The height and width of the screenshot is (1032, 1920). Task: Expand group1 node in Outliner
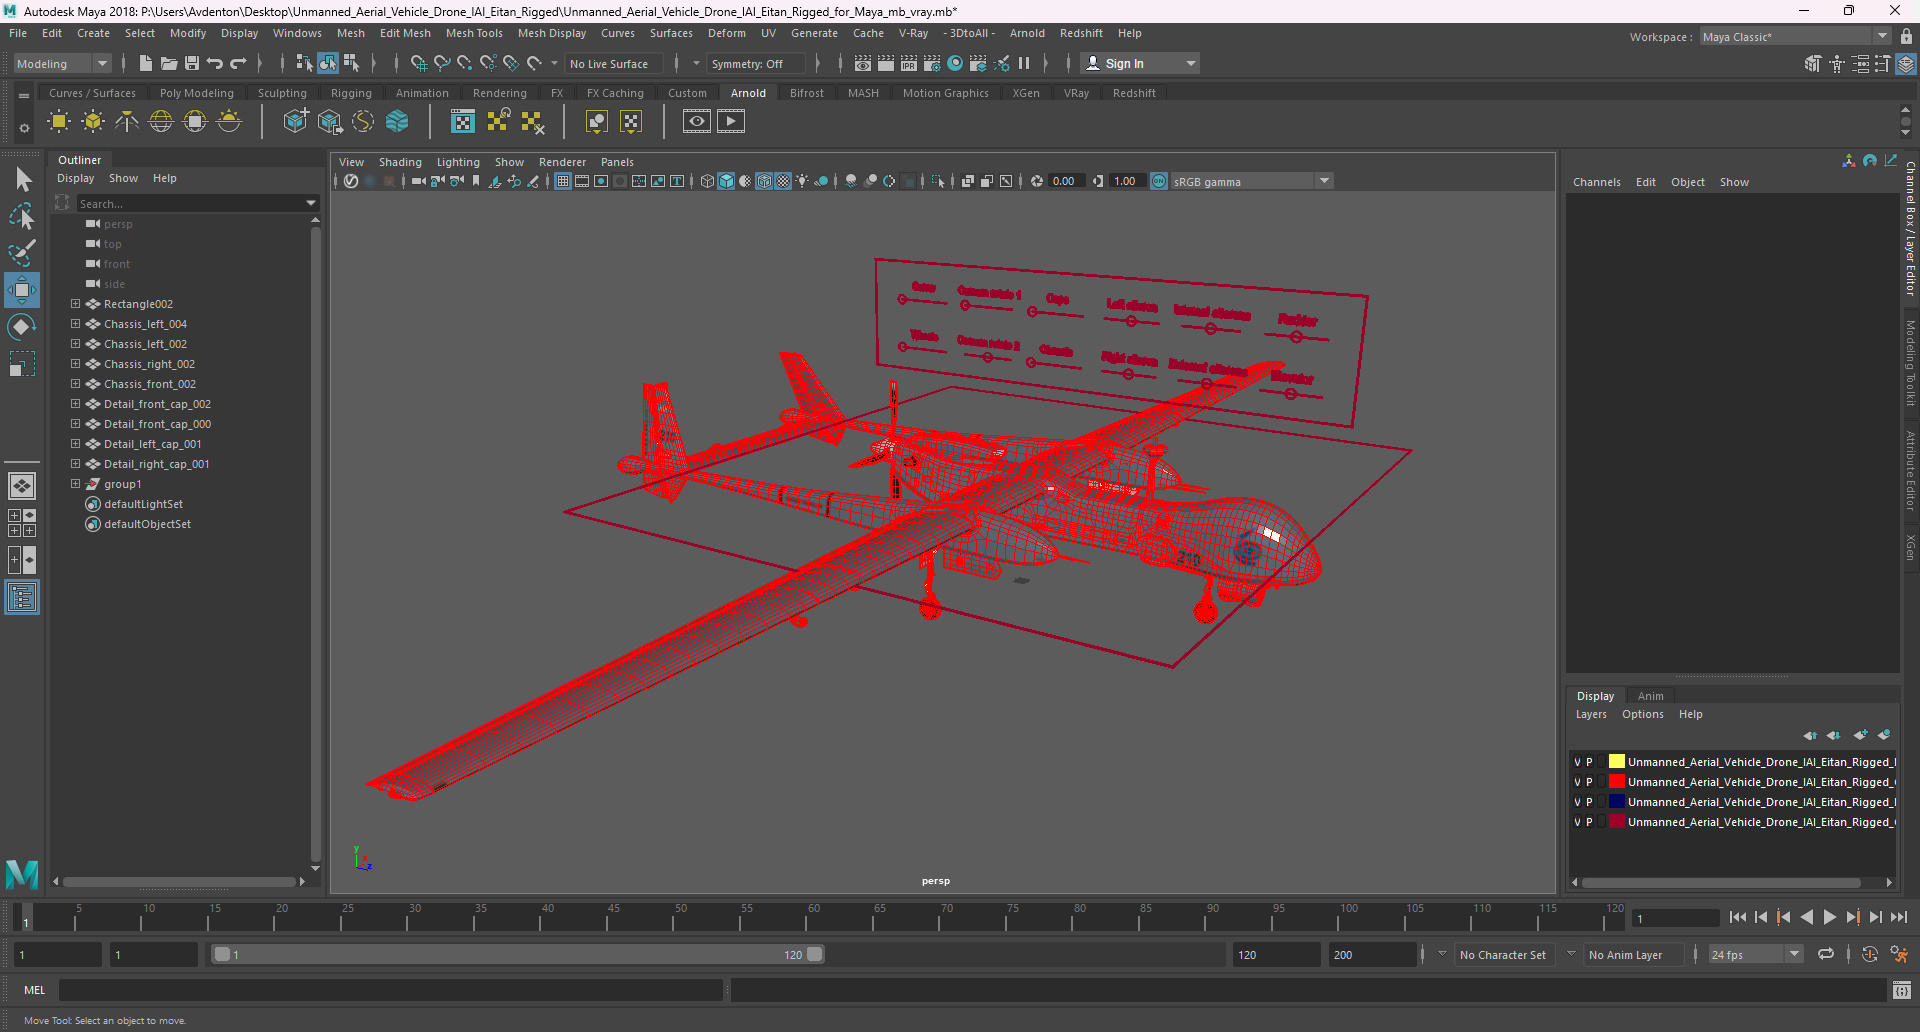pyautogui.click(x=75, y=483)
